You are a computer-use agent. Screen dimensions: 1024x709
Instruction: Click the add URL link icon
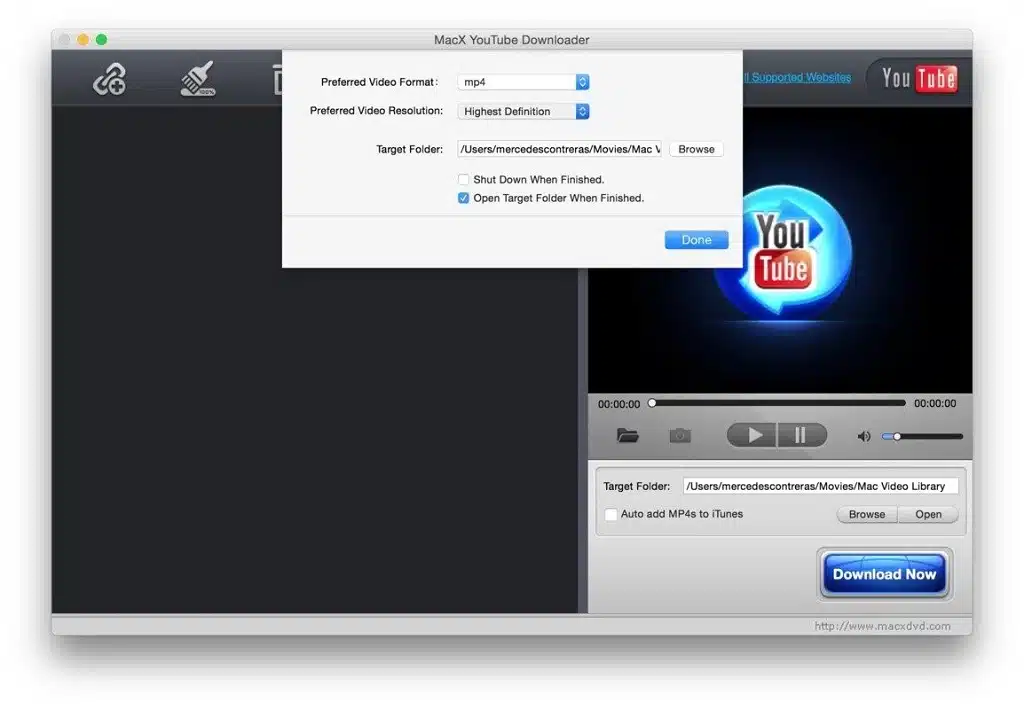pos(110,78)
